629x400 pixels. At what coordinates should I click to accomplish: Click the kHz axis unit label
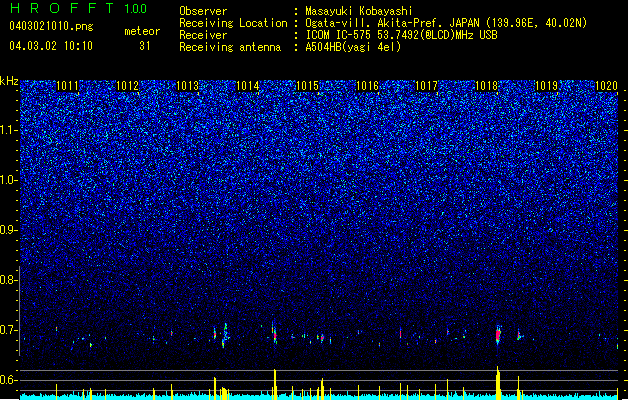tap(9, 81)
